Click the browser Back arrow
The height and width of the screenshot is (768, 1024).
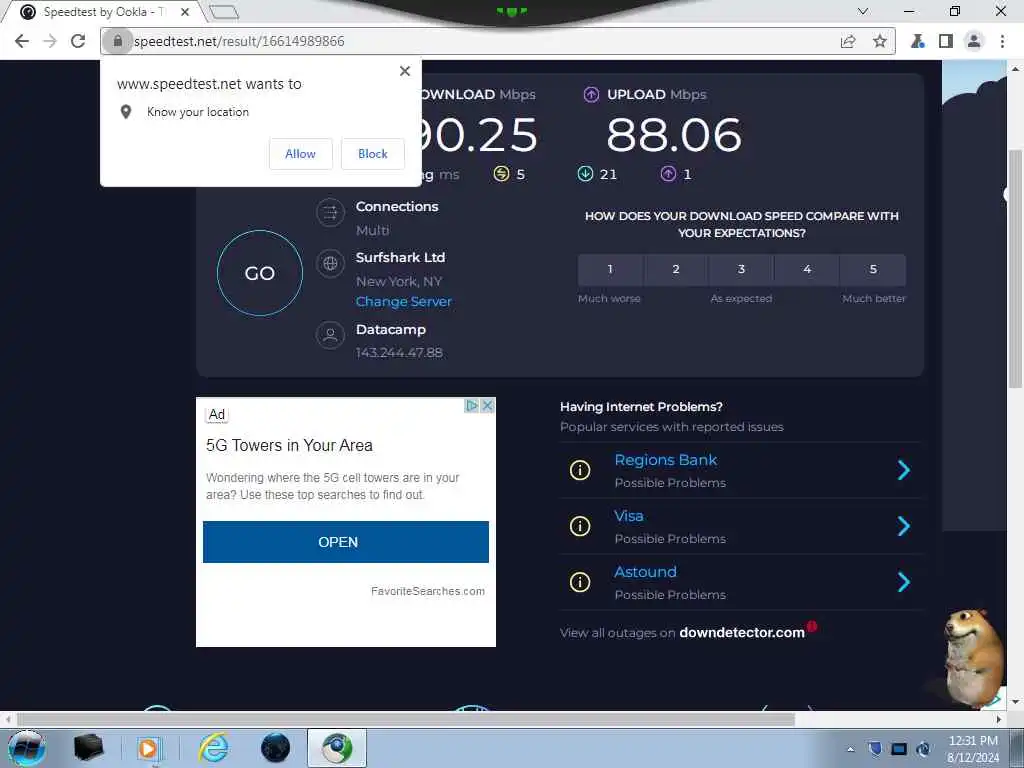pos(22,41)
